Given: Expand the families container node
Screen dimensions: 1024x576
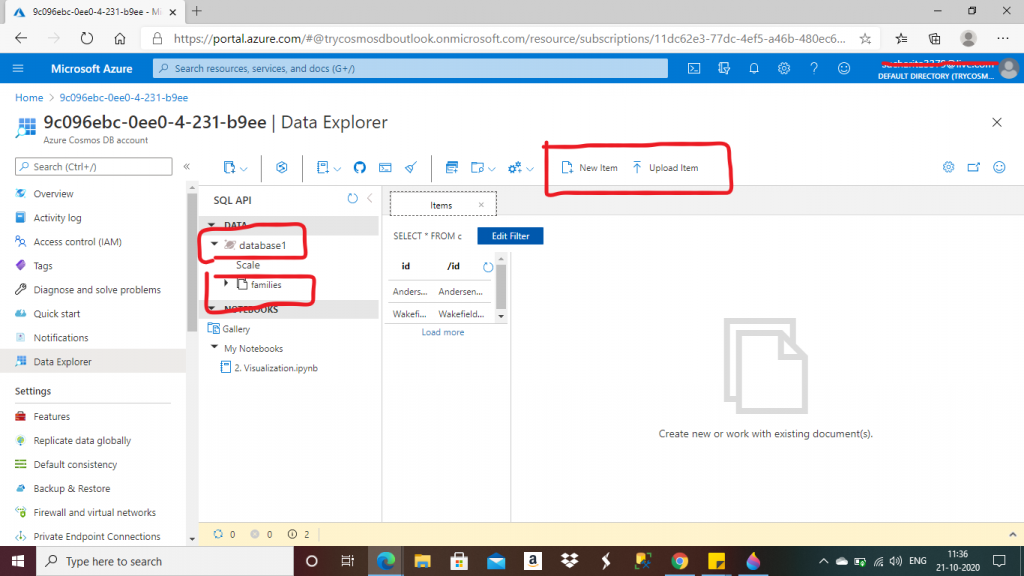Looking at the screenshot, I should (227, 284).
